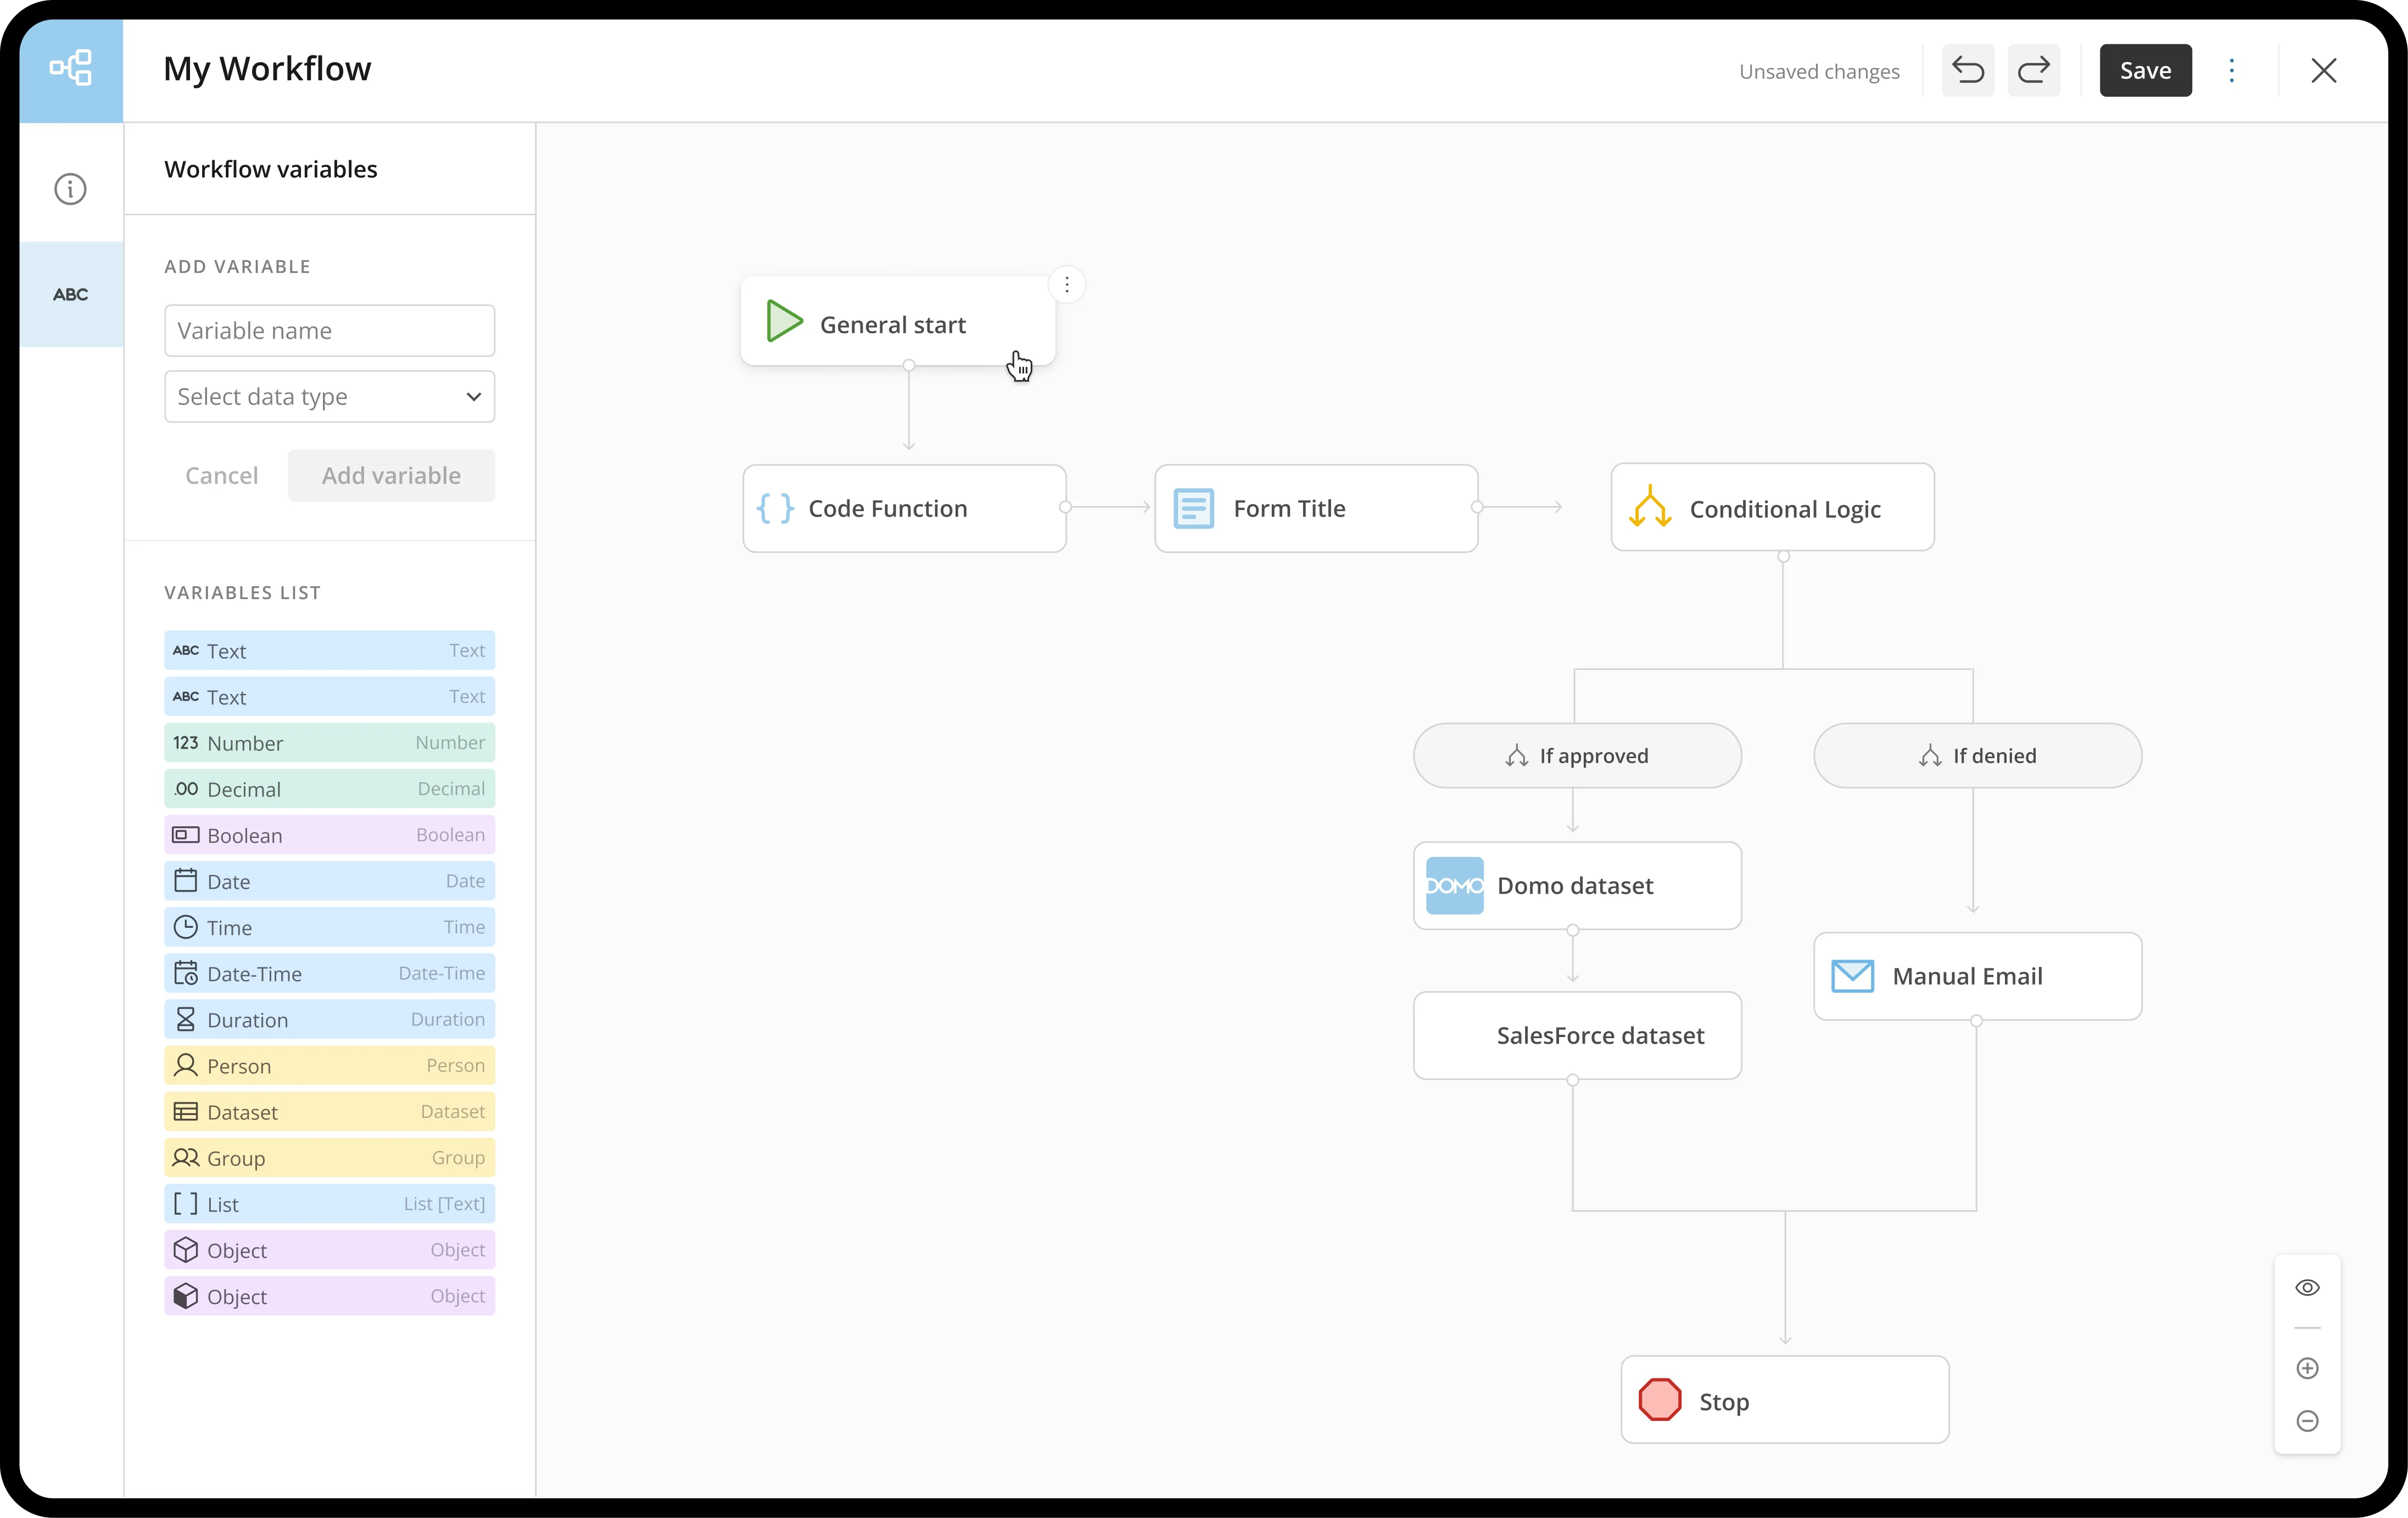The height and width of the screenshot is (1518, 2408).
Task: Click the red octagon icon on the Stop node
Action: [x=1660, y=1400]
